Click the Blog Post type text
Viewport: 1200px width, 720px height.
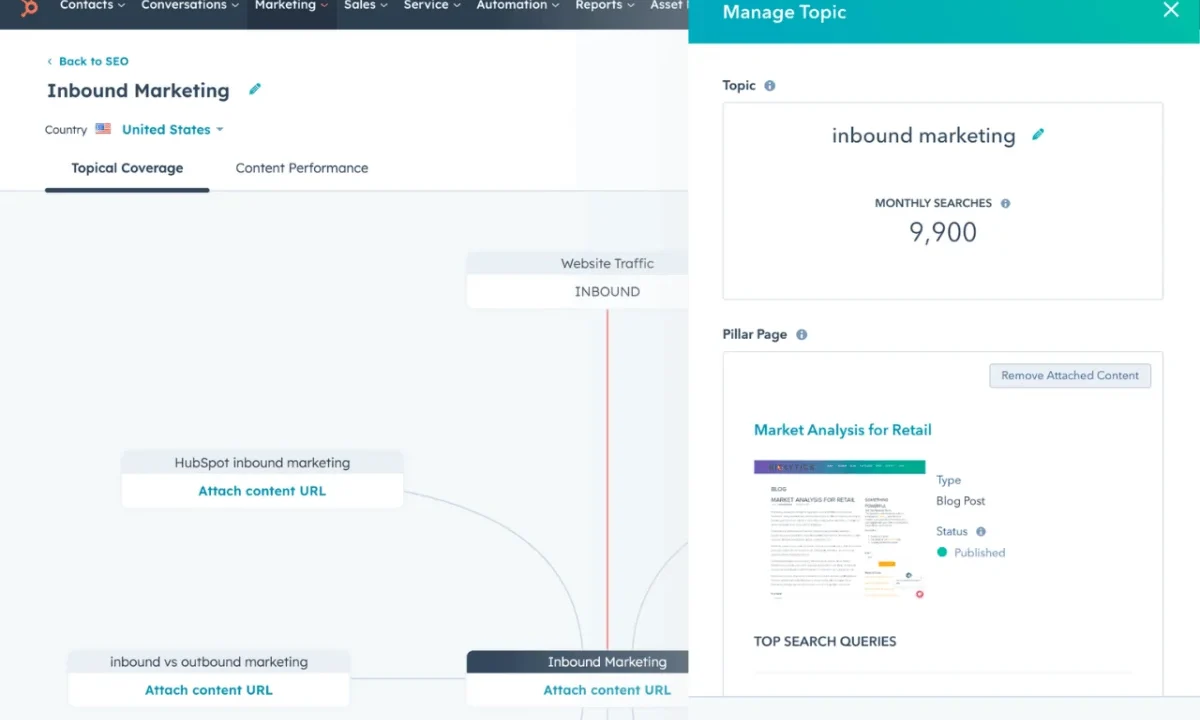tap(960, 501)
